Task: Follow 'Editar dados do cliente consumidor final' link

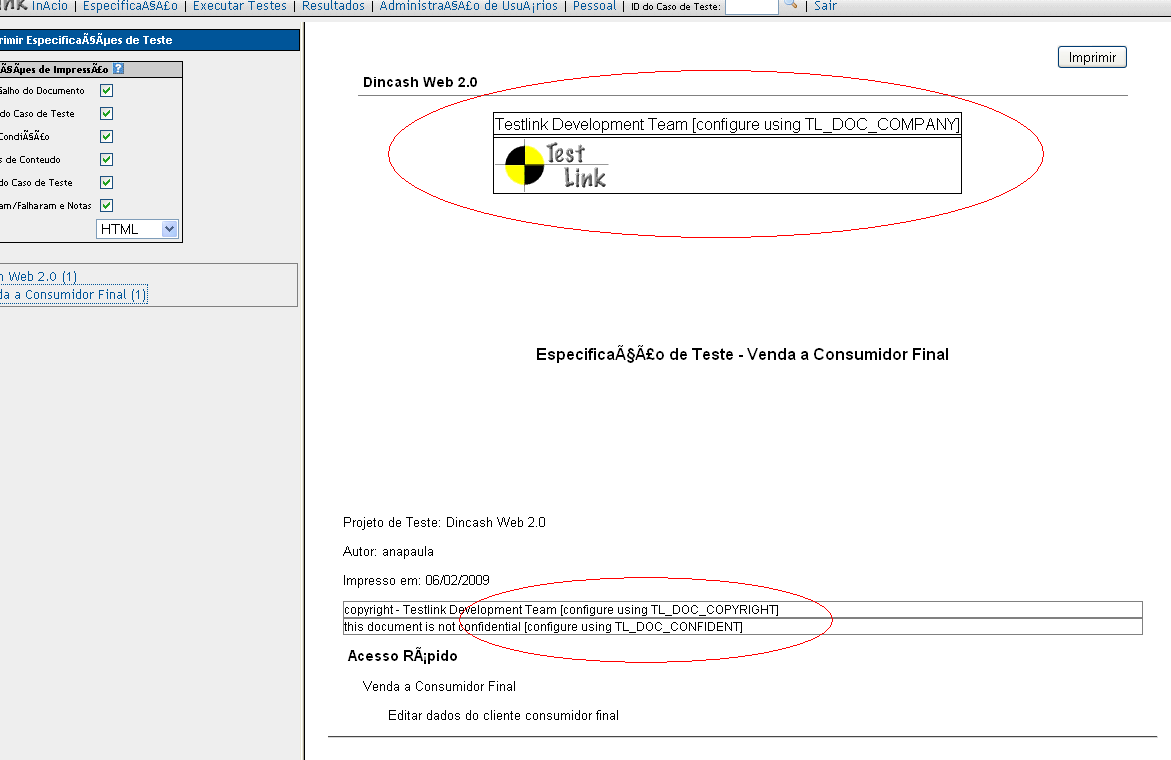Action: (503, 715)
